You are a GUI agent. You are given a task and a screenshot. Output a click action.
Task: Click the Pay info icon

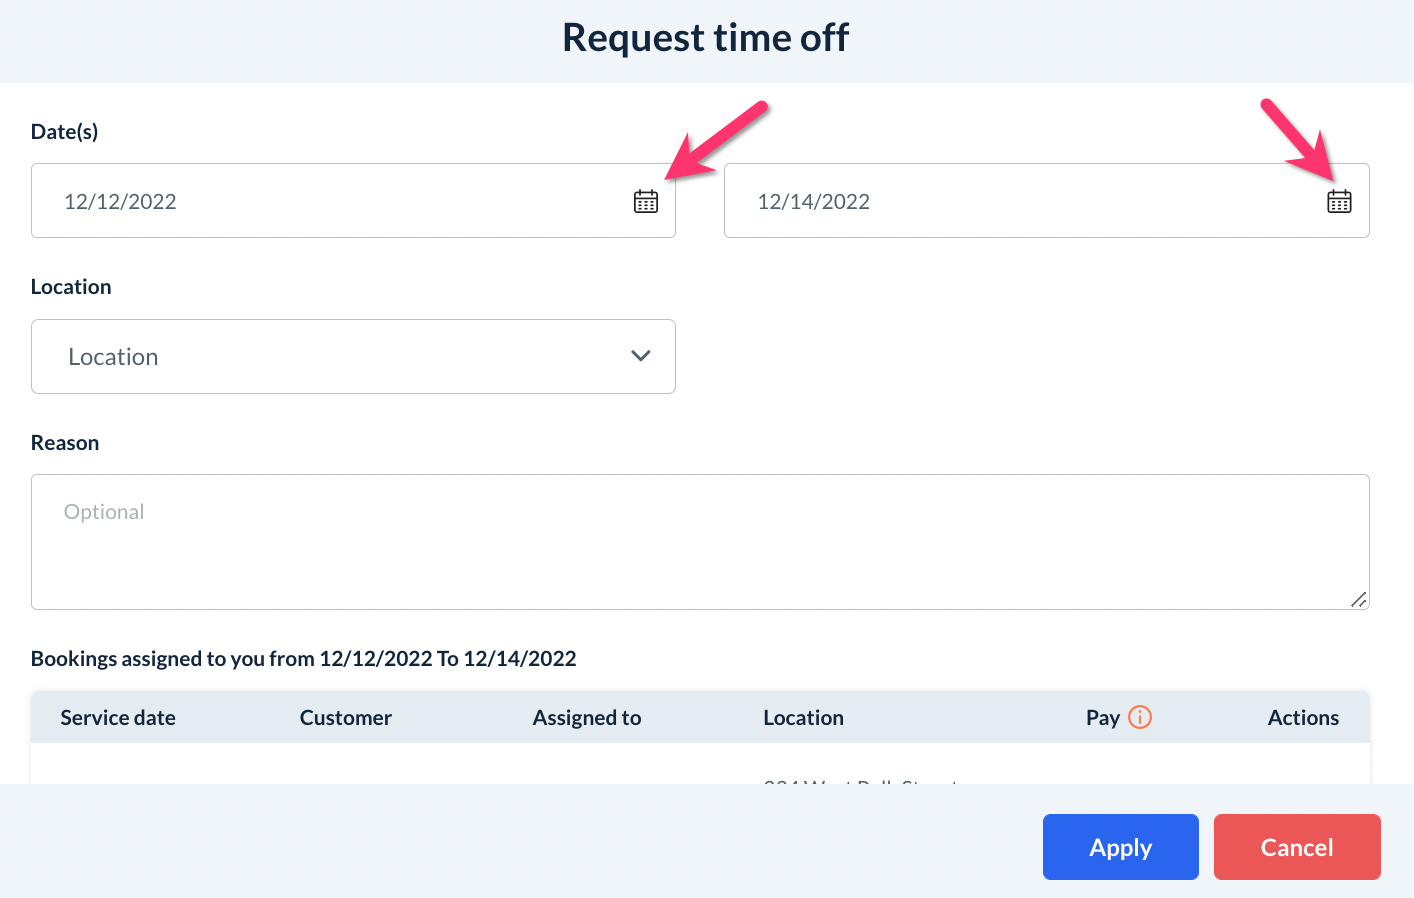pyautogui.click(x=1140, y=717)
